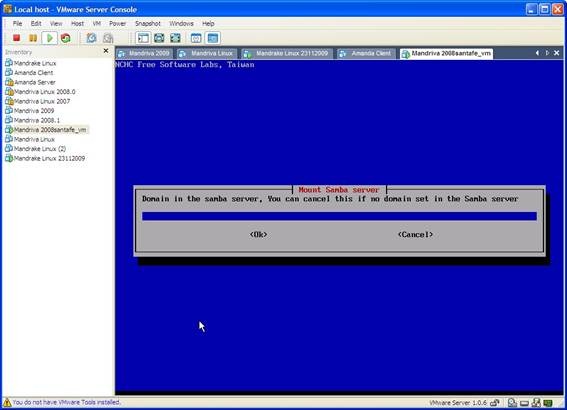The image size is (567, 410).
Task: Click the green Power On play button
Action: (50, 38)
